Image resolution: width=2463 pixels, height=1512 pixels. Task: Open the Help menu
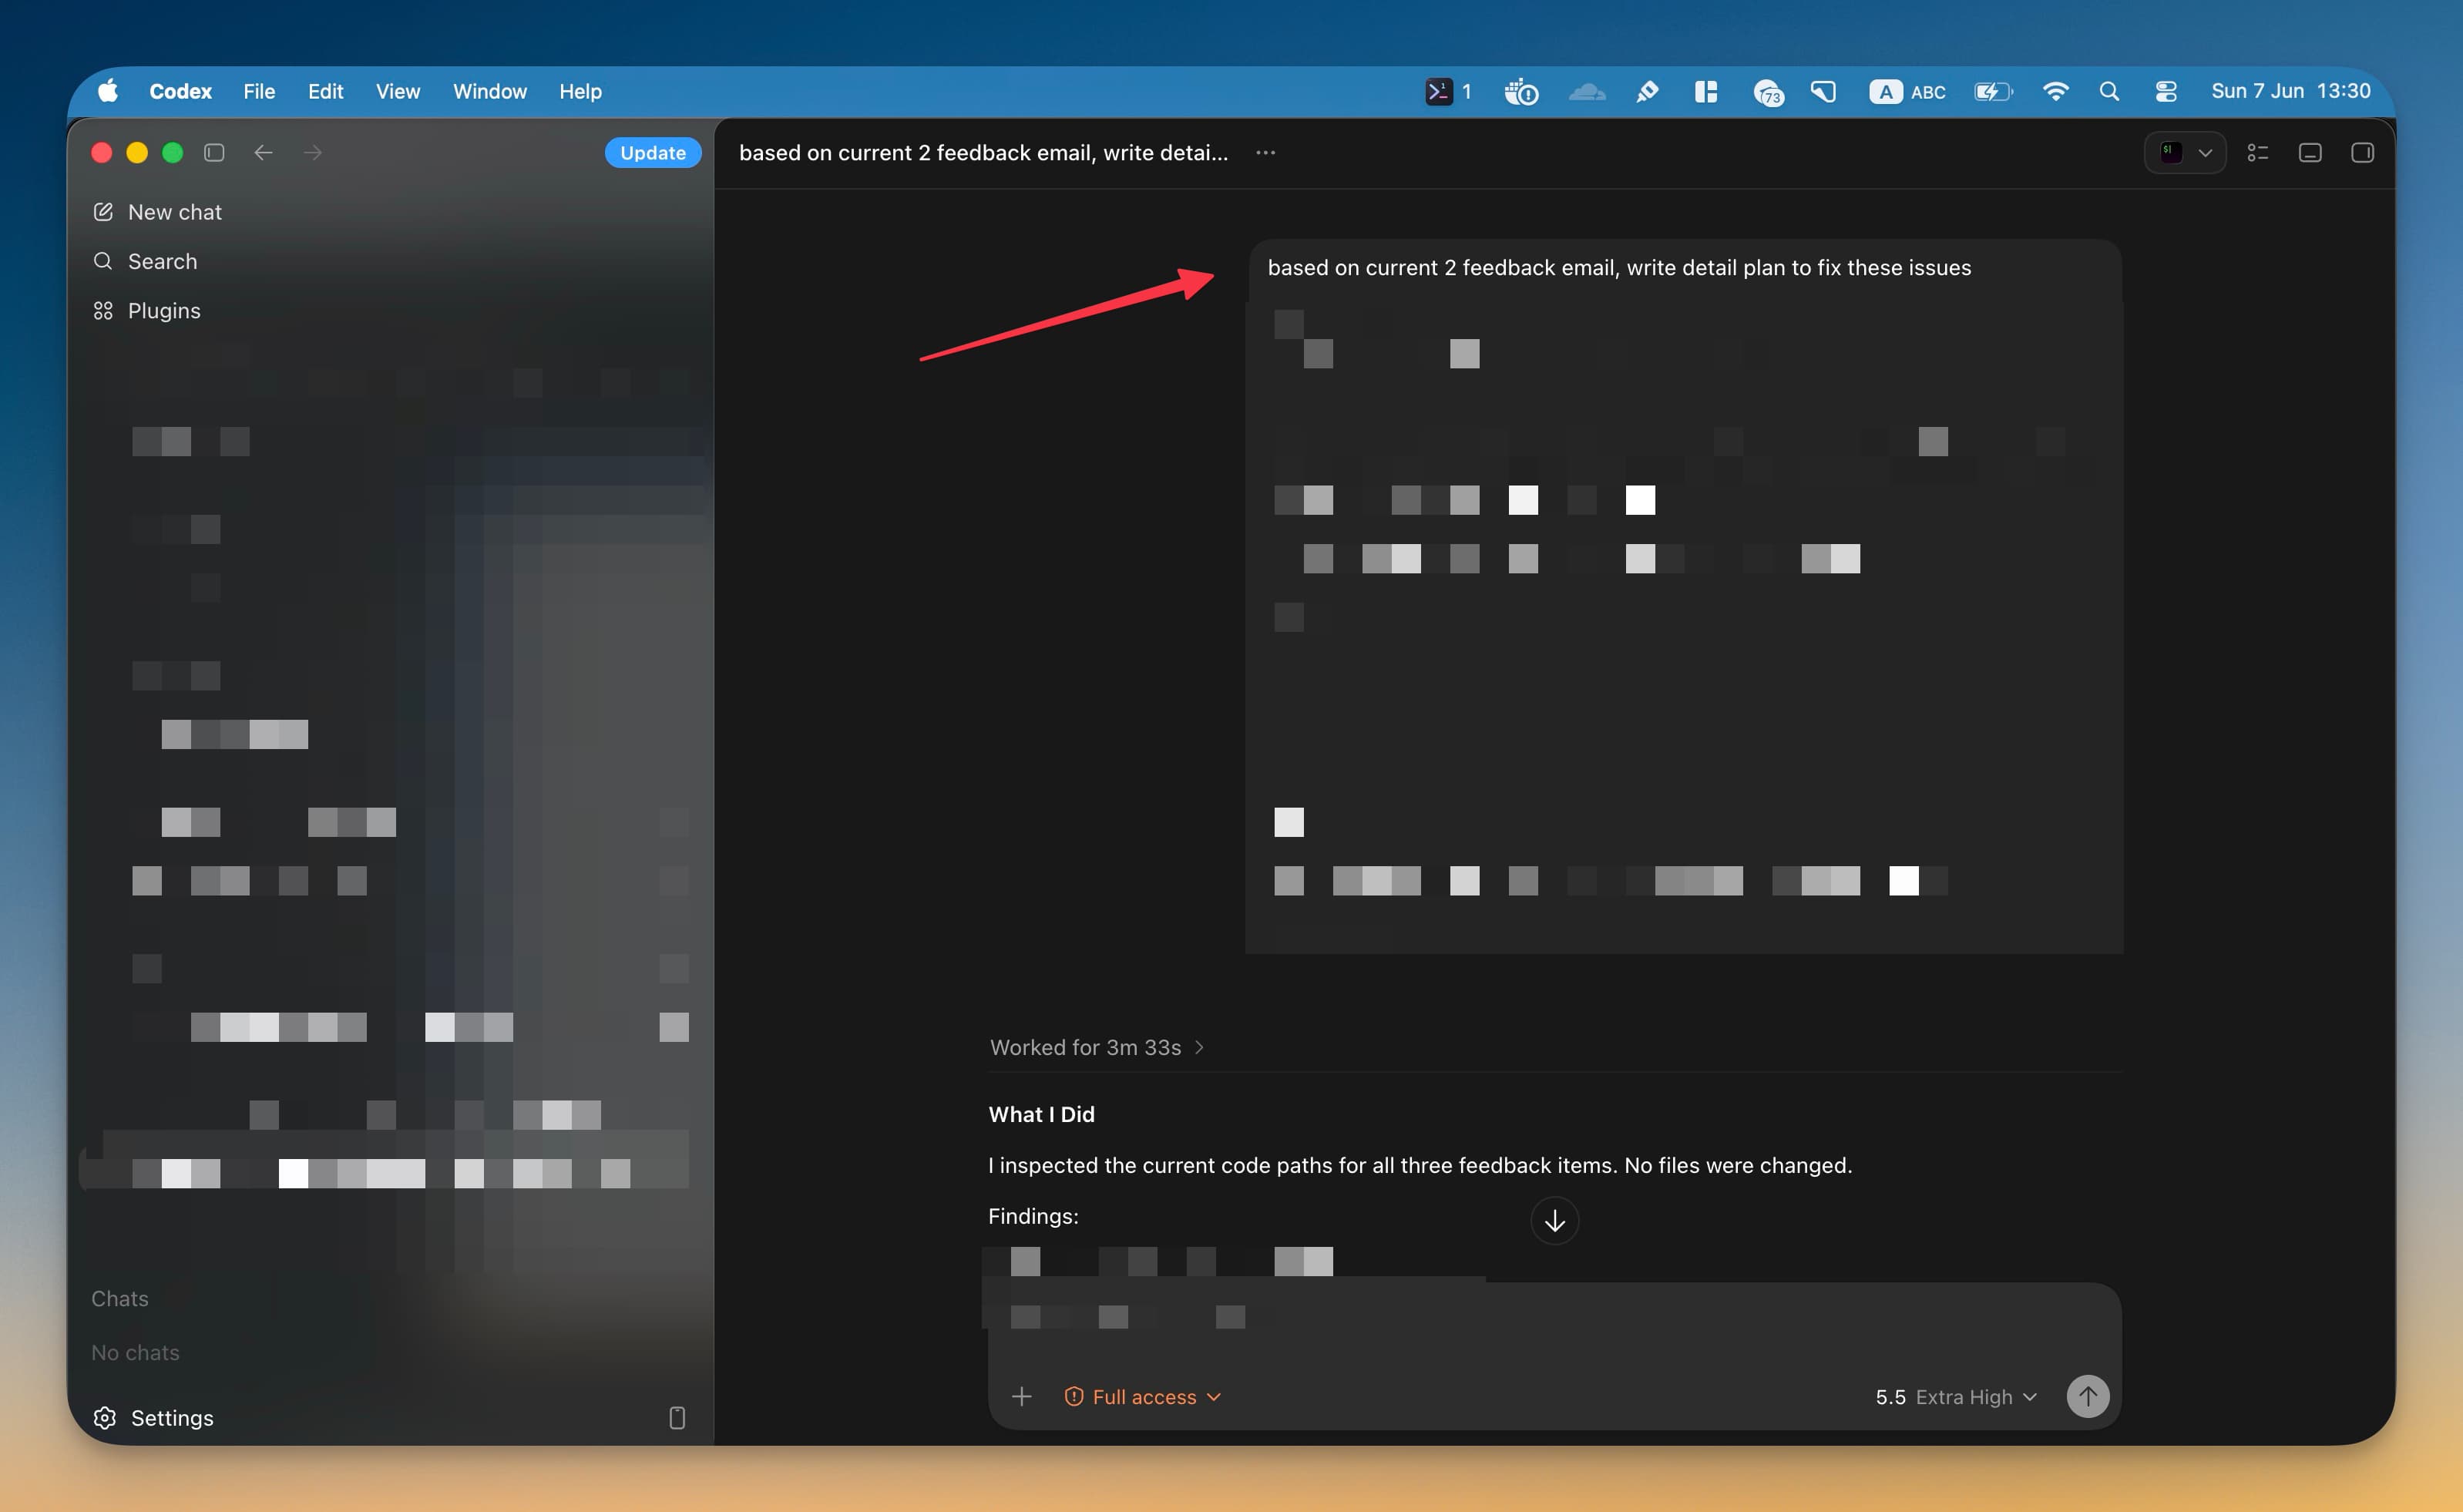point(580,91)
